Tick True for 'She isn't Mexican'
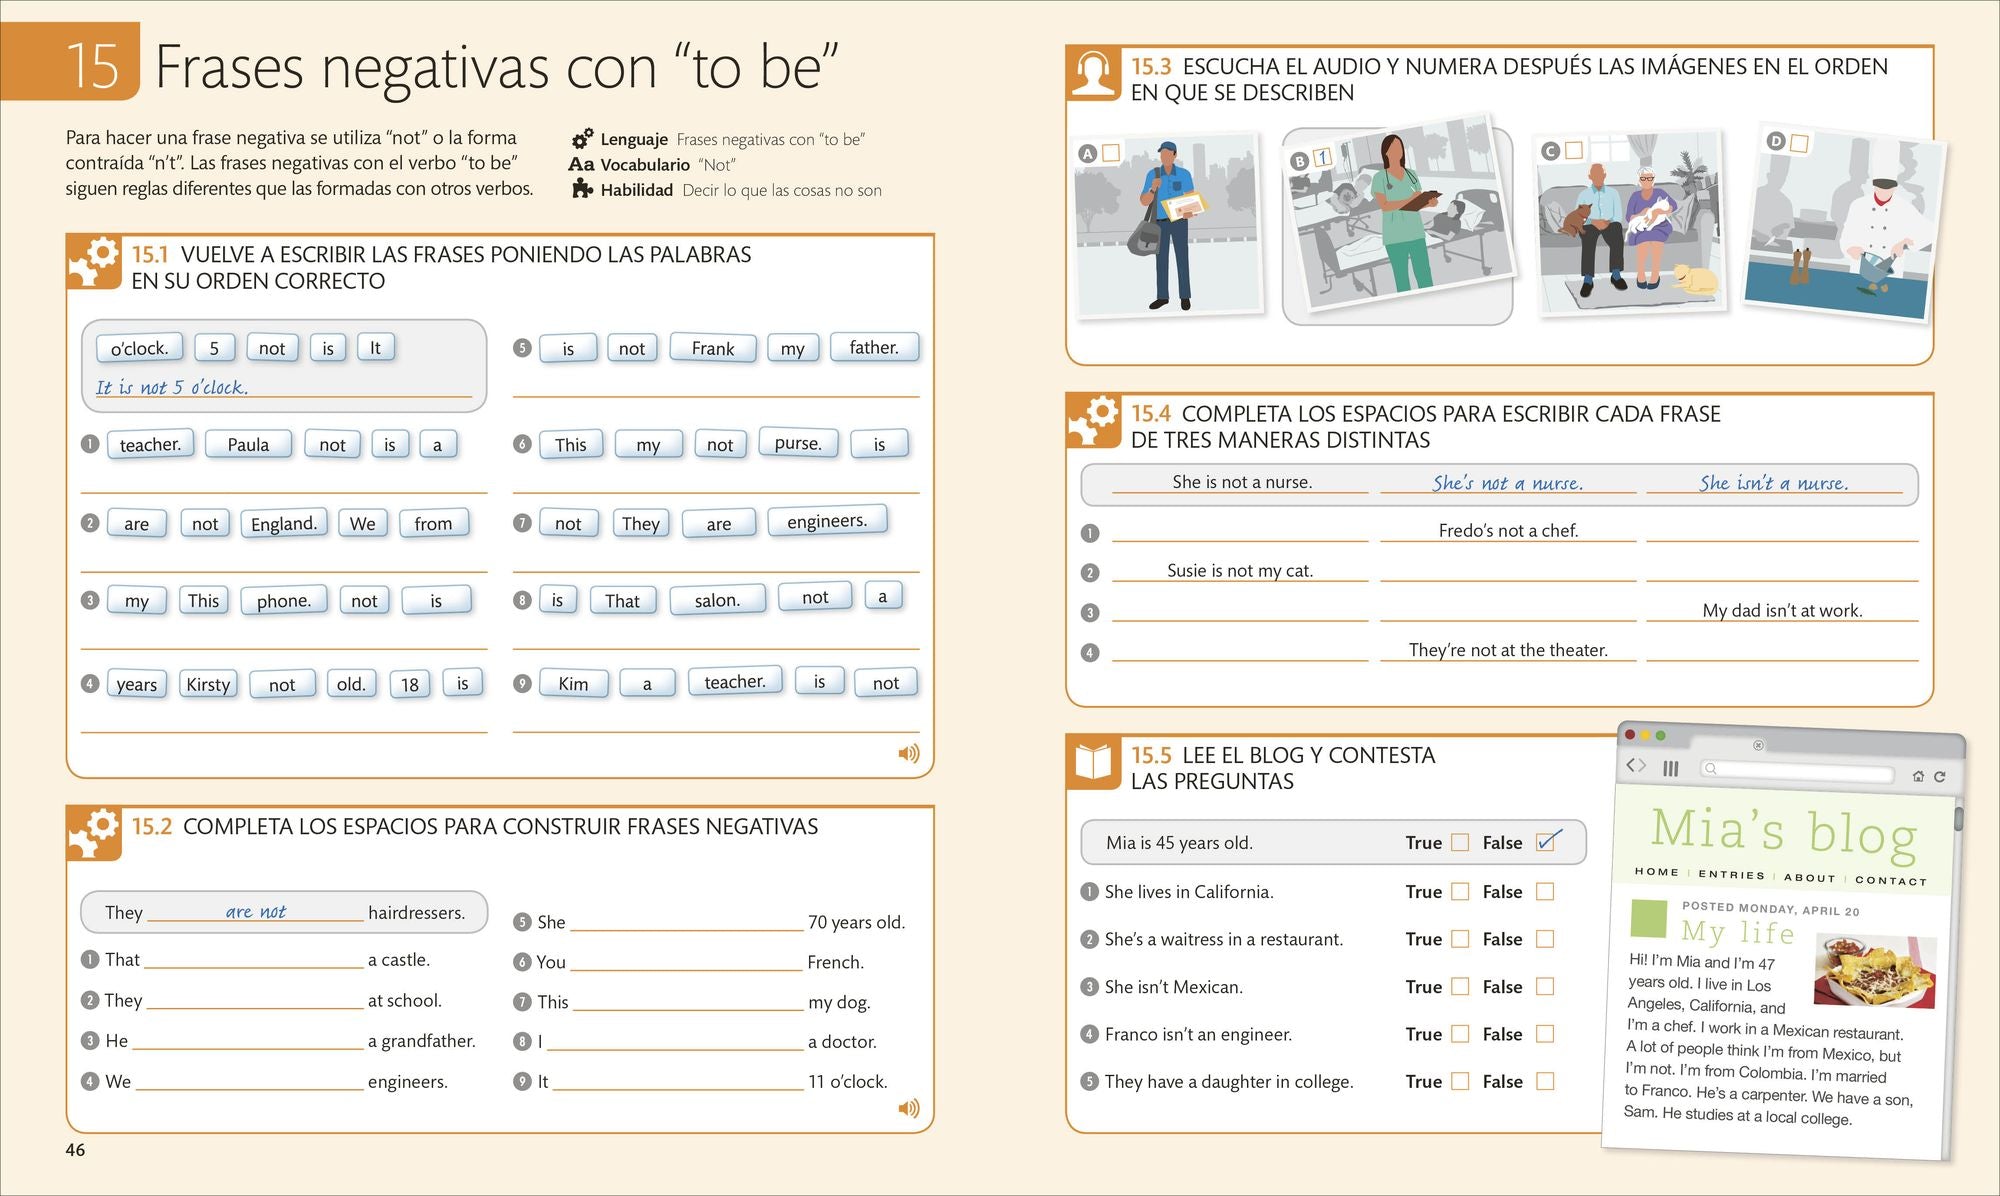This screenshot has height=1196, width=2000. (x=1460, y=986)
